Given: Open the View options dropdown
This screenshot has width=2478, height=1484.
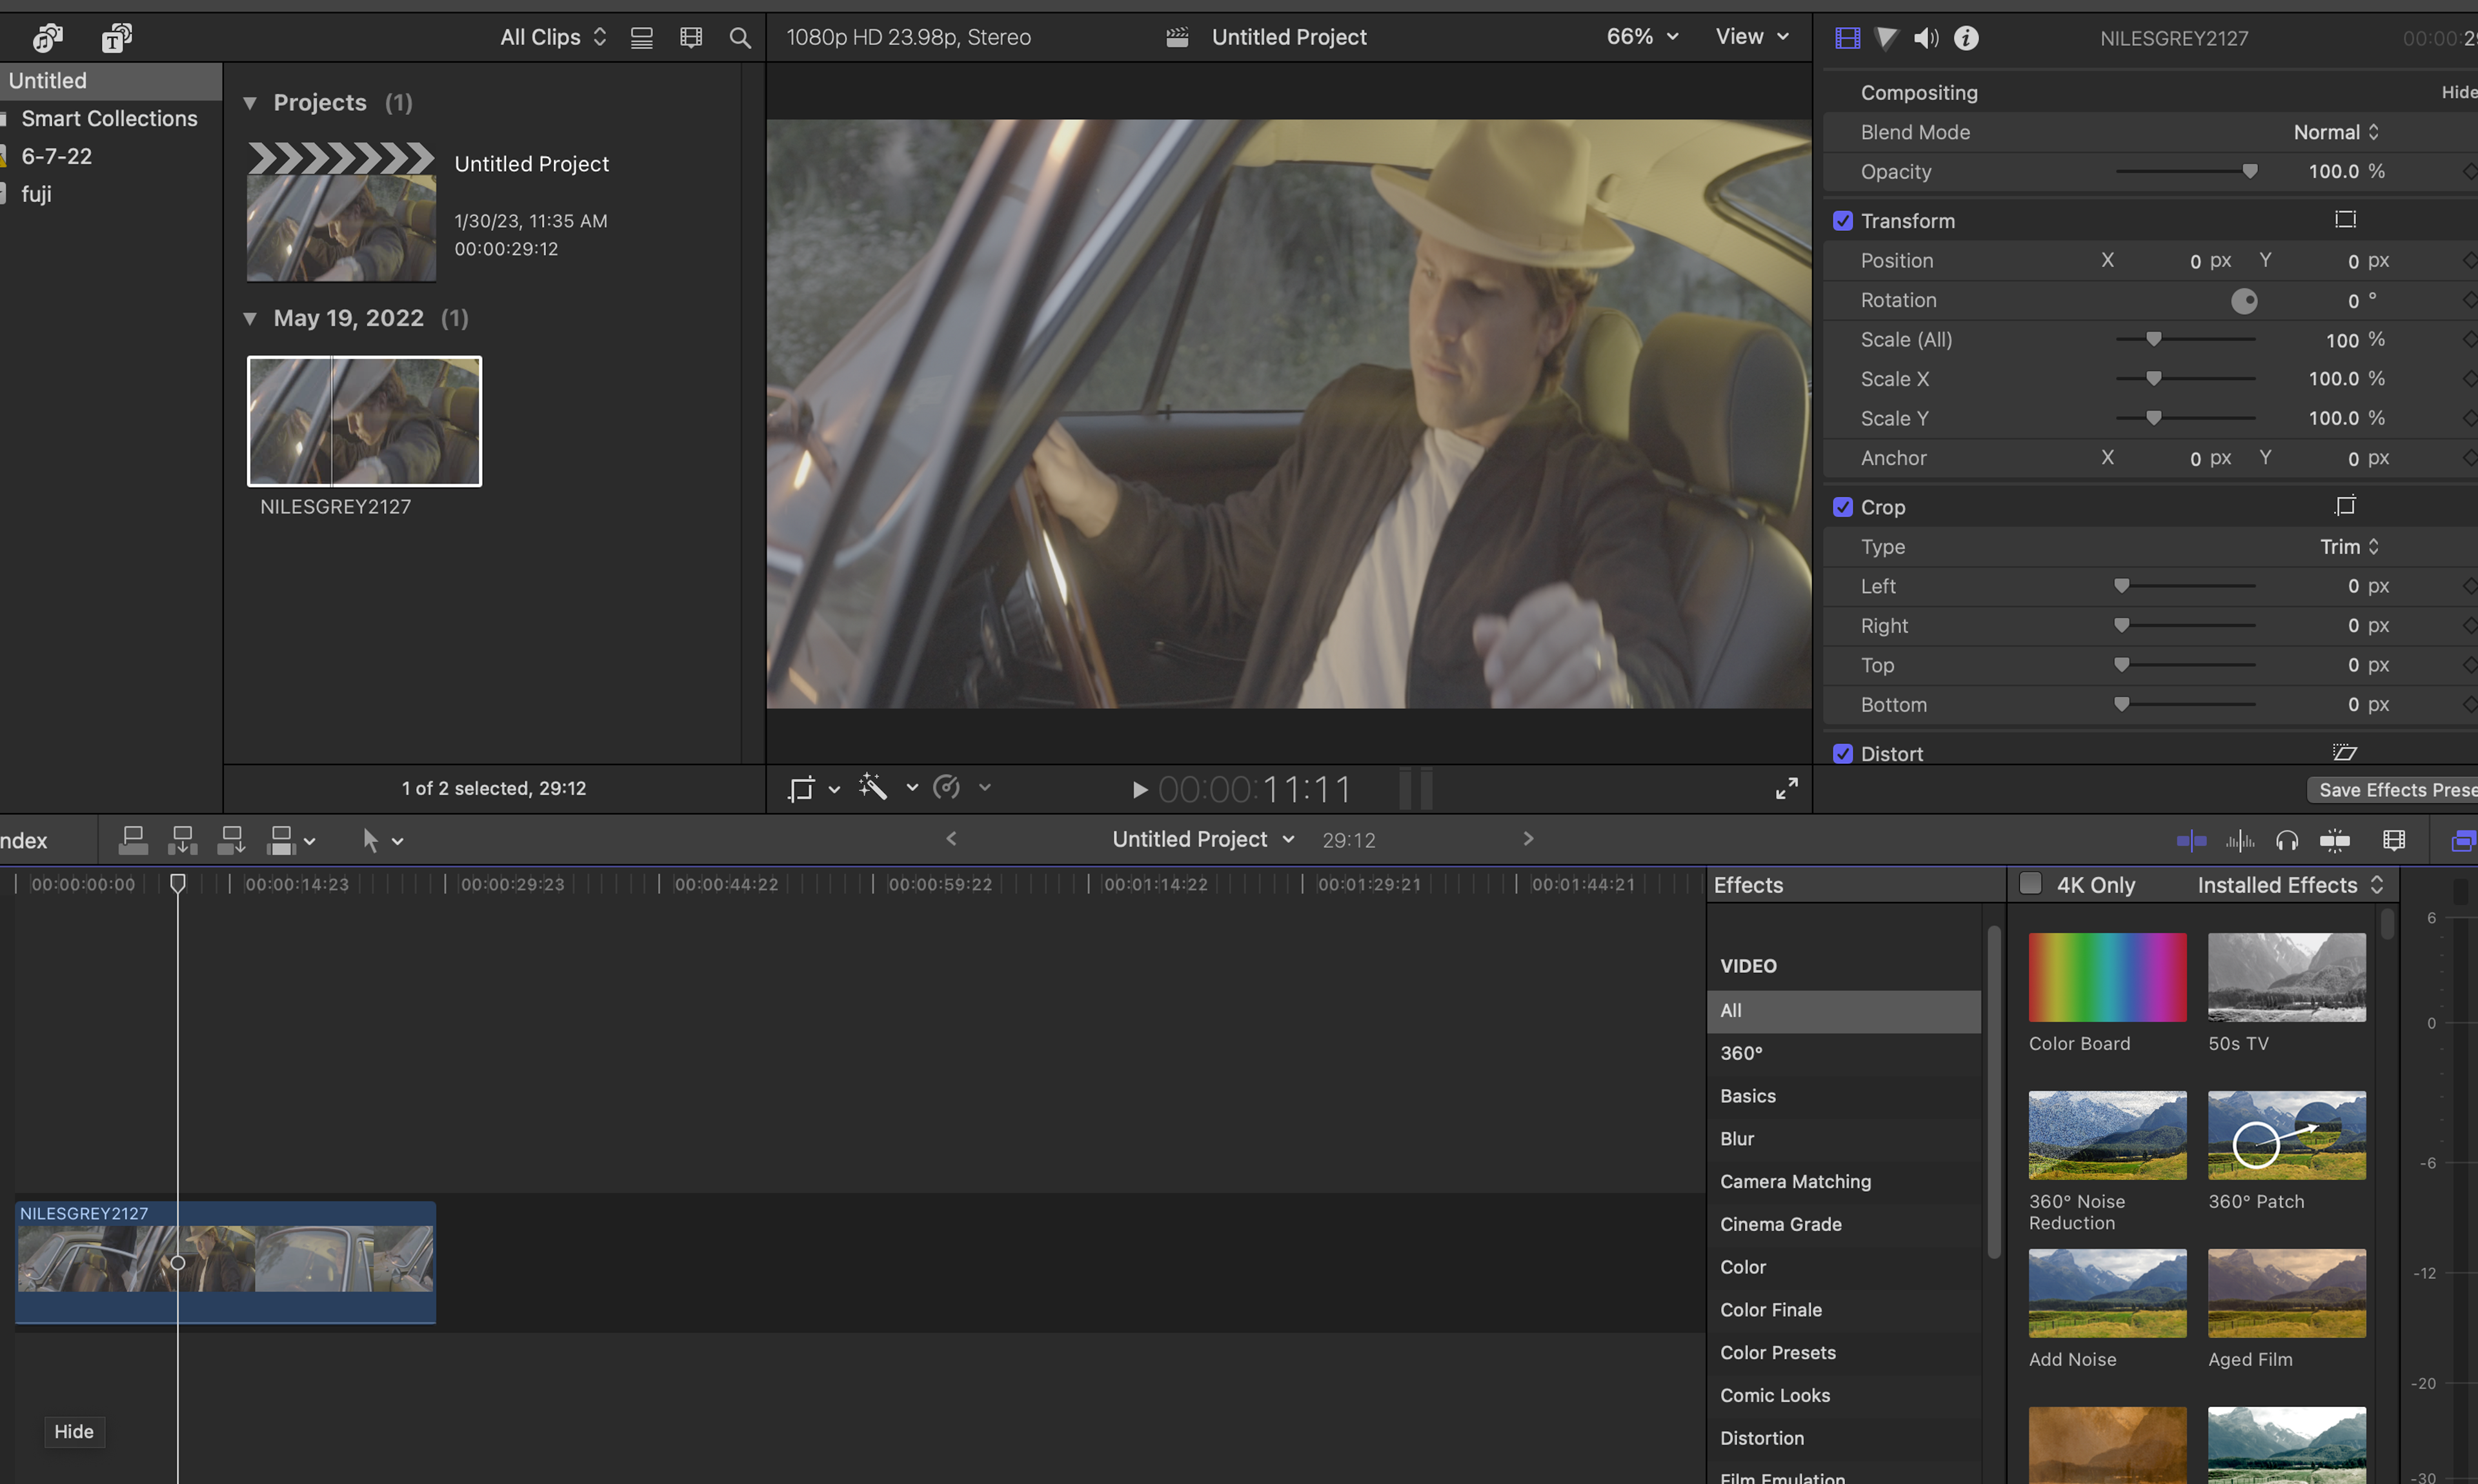Looking at the screenshot, I should pos(1752,37).
